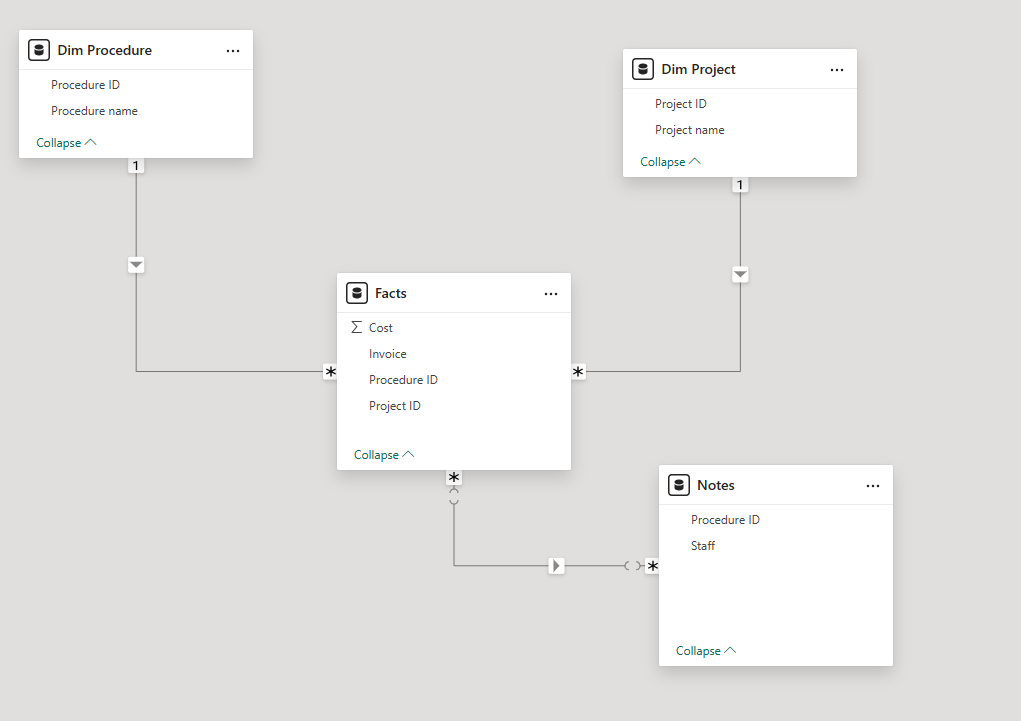This screenshot has width=1021, height=721.
Task: Click the '1' cardinality marker under Dim Procedure
Action: pos(135,165)
